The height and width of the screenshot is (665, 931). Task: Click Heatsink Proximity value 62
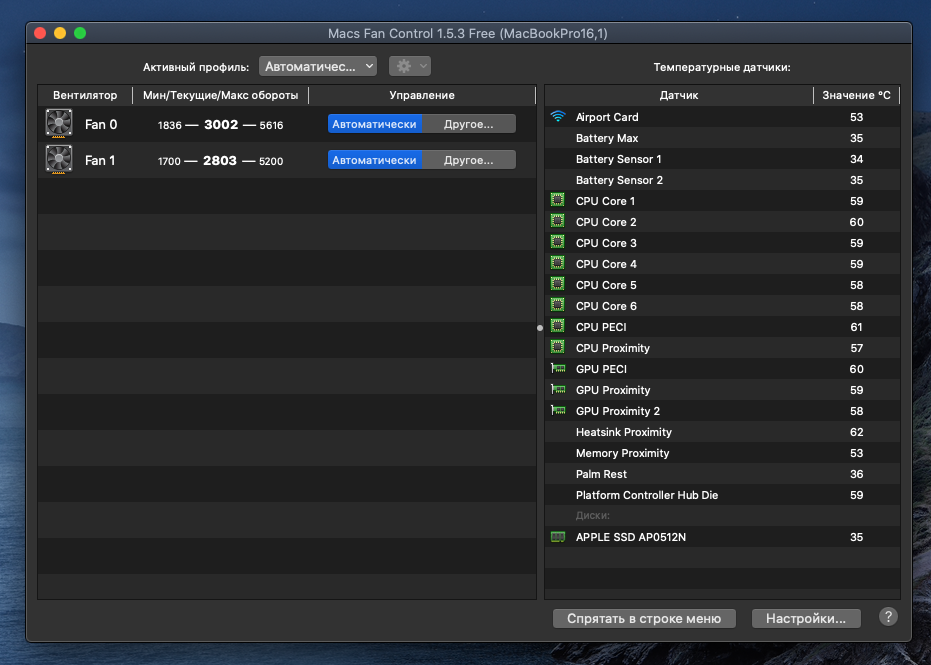point(856,432)
